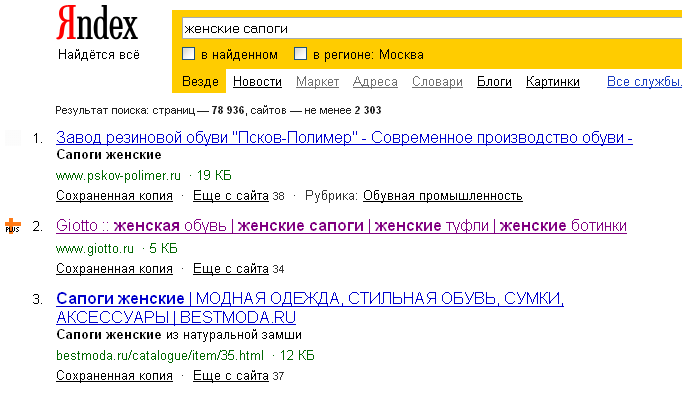Open the 'Адреса' tab
Viewport: 682px width, 393px height.
tap(375, 81)
